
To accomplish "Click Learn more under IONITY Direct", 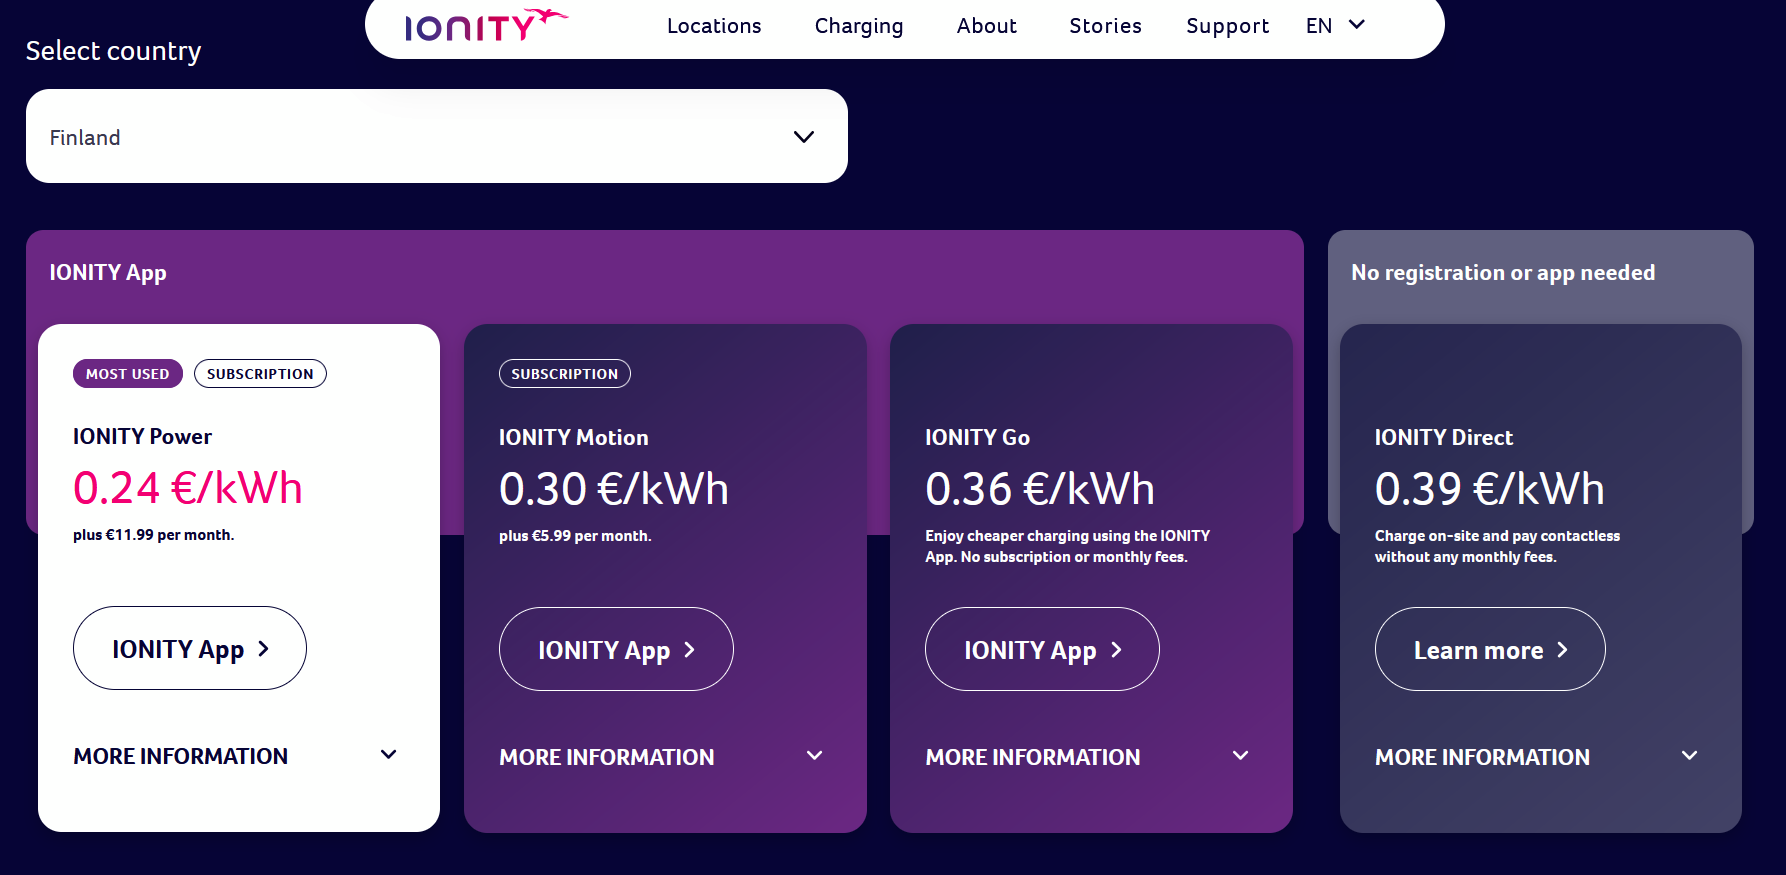I will tap(1490, 650).
